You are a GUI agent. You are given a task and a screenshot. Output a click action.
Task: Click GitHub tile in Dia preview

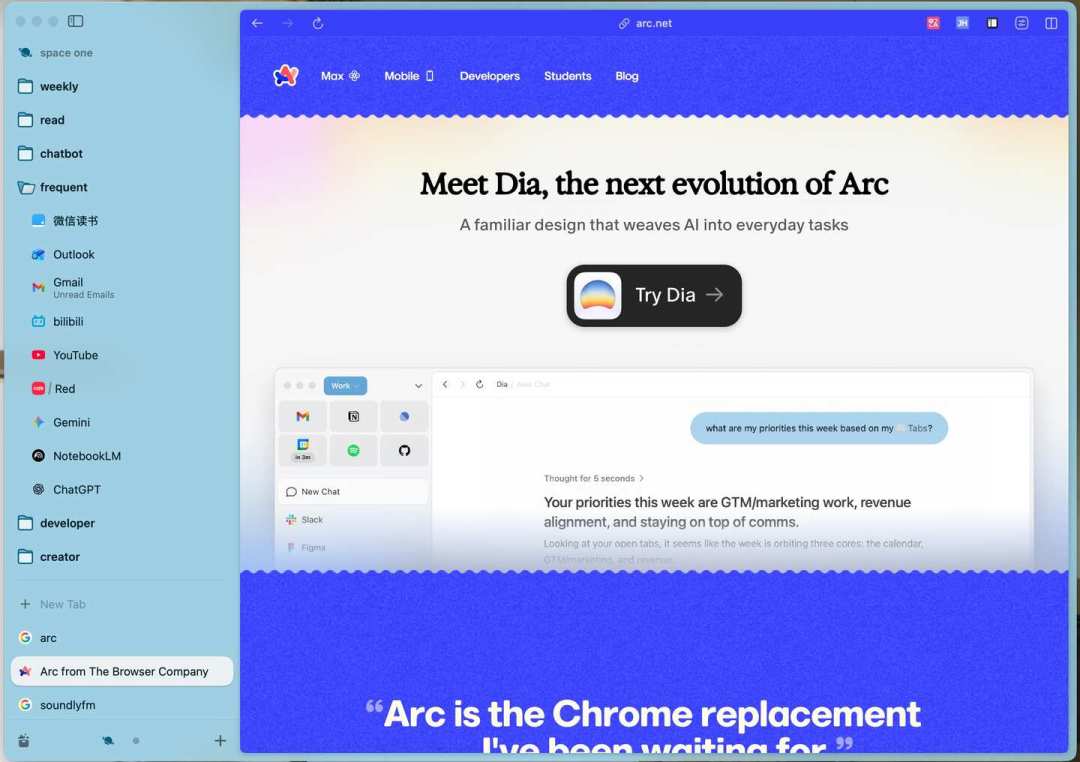404,451
